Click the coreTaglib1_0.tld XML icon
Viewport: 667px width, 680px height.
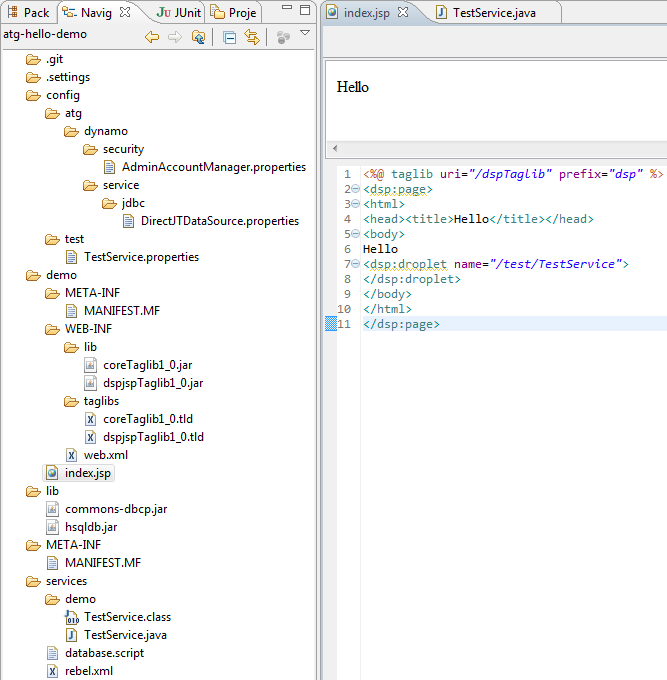pyautogui.click(x=90, y=419)
